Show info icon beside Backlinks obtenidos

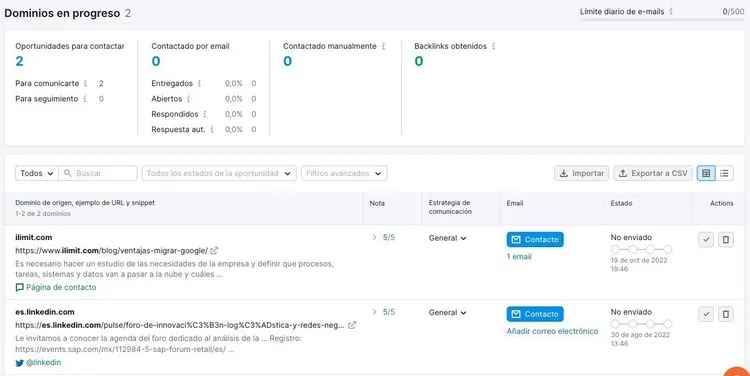[494, 46]
